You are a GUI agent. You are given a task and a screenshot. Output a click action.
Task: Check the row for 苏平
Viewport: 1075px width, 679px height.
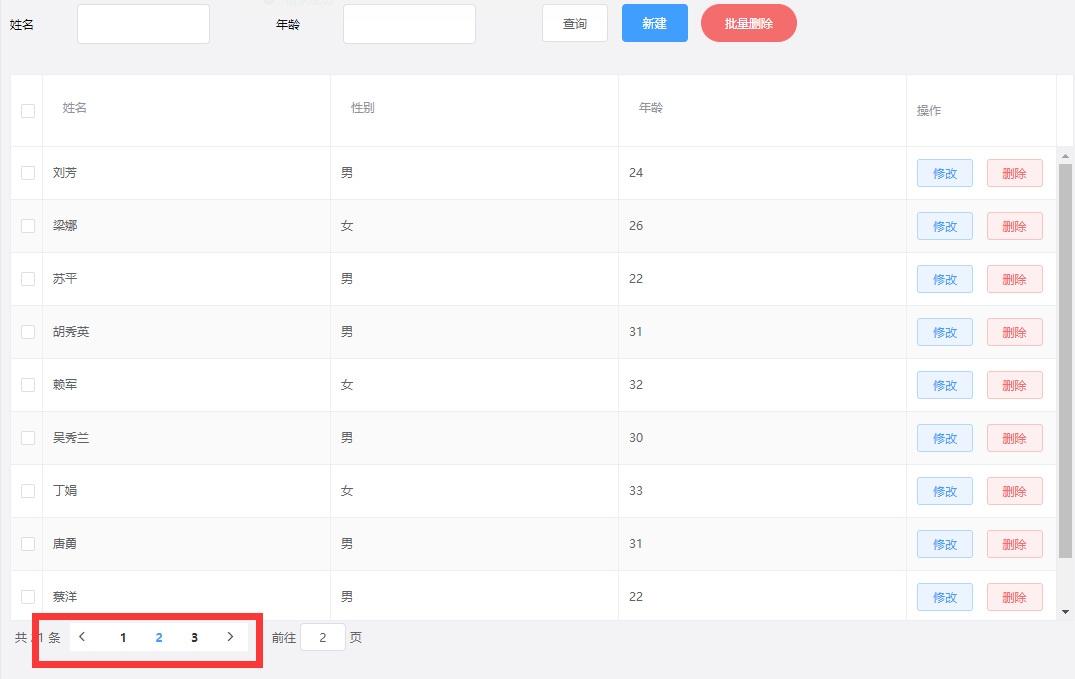[28, 278]
